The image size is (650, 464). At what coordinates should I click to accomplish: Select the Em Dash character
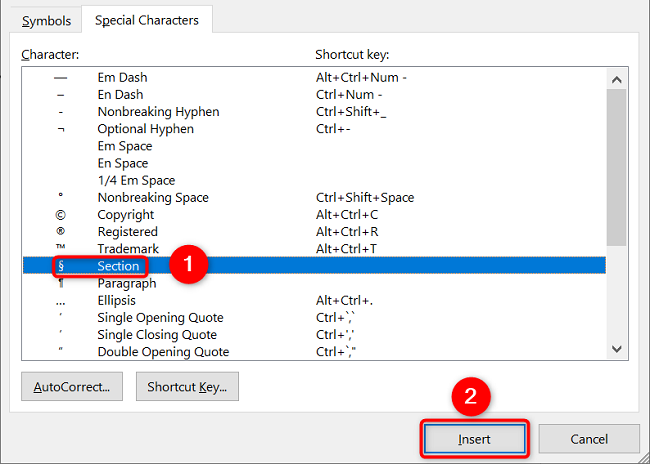pyautogui.click(x=124, y=78)
